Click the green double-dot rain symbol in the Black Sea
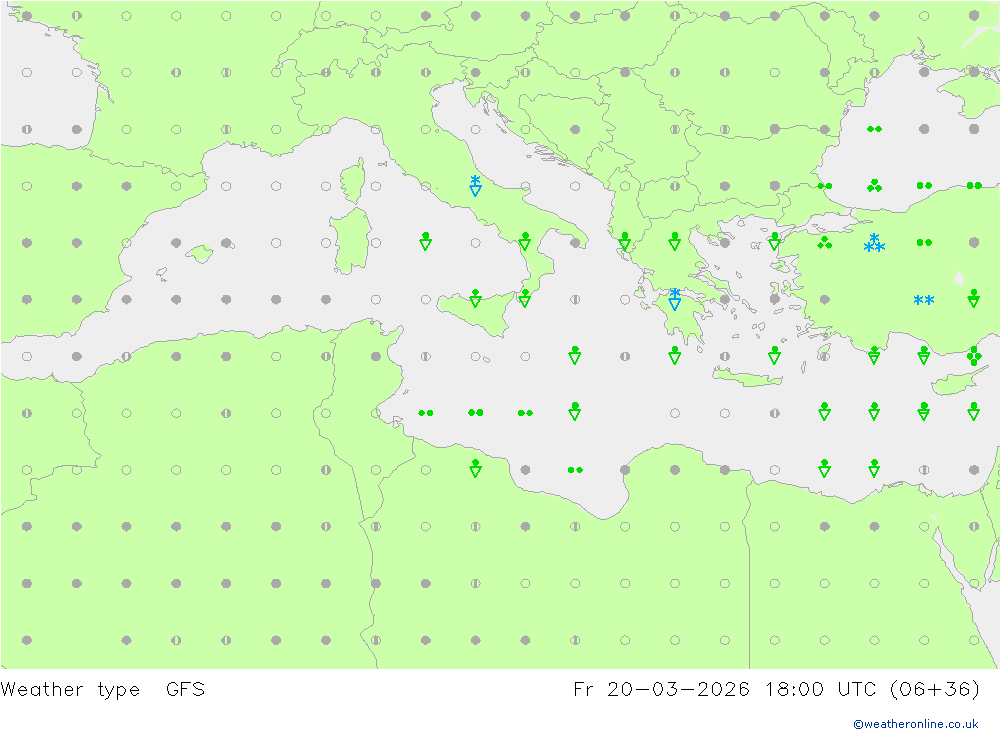 874,129
